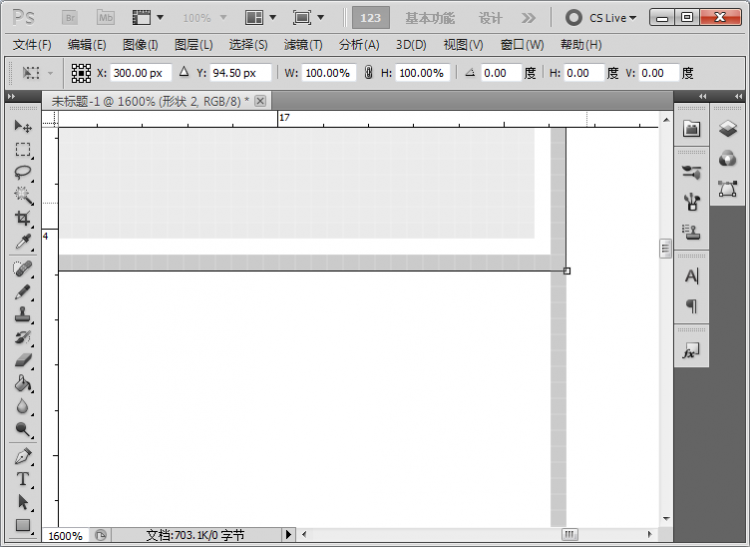This screenshot has width=750, height=547.
Task: Open the Channels panel icon
Action: tap(728, 158)
